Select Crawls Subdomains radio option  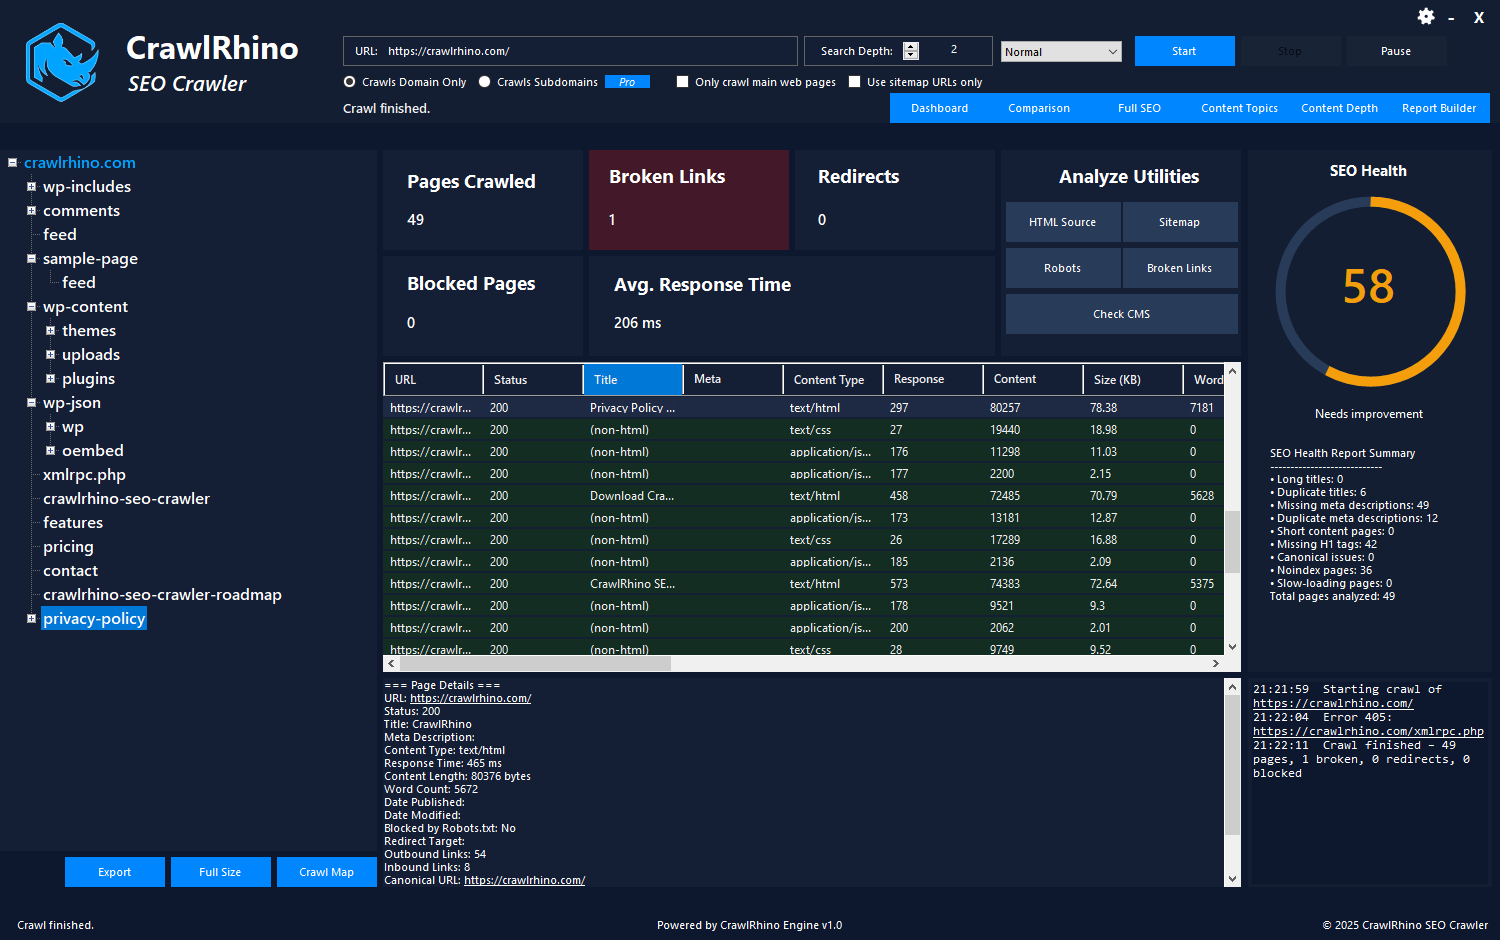coord(485,82)
